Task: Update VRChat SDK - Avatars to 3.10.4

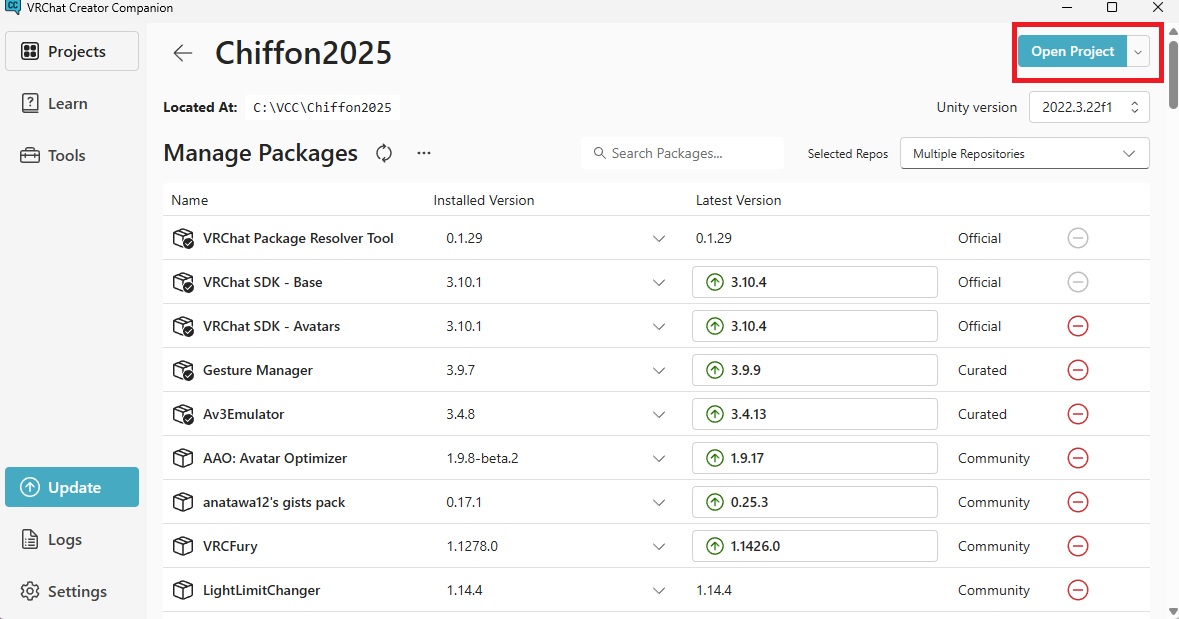Action: pyautogui.click(x=815, y=326)
